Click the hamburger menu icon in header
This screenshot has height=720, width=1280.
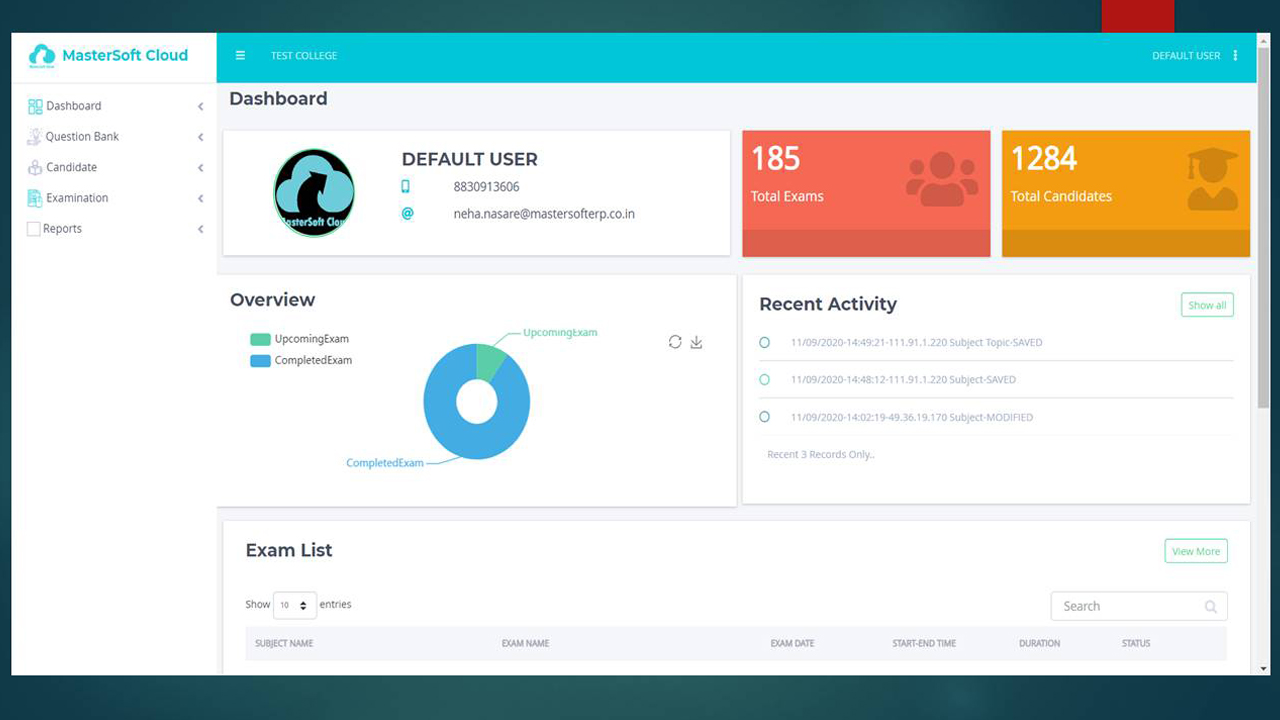pos(240,56)
